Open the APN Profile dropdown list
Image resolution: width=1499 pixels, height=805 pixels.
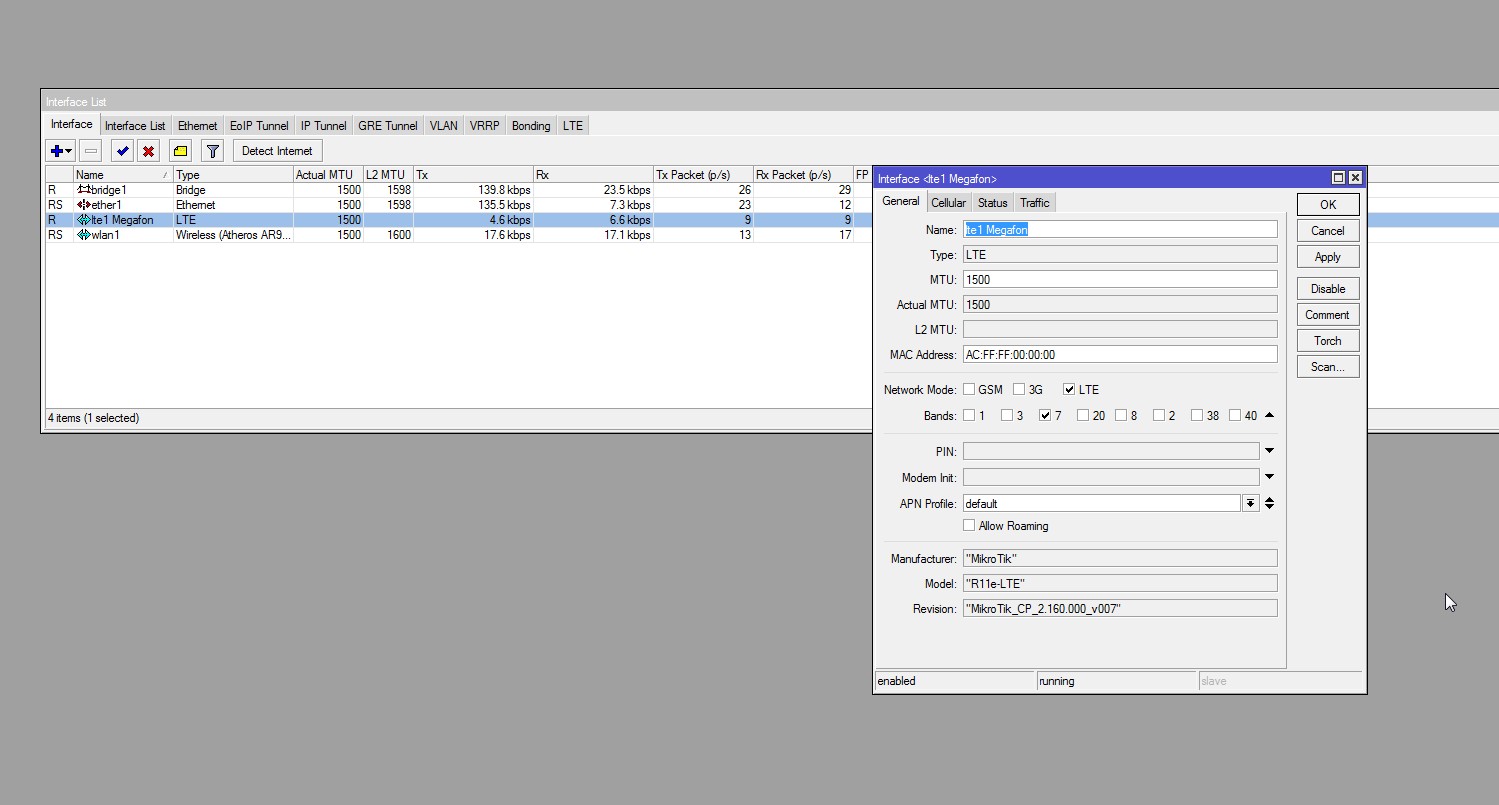[x=1250, y=504]
